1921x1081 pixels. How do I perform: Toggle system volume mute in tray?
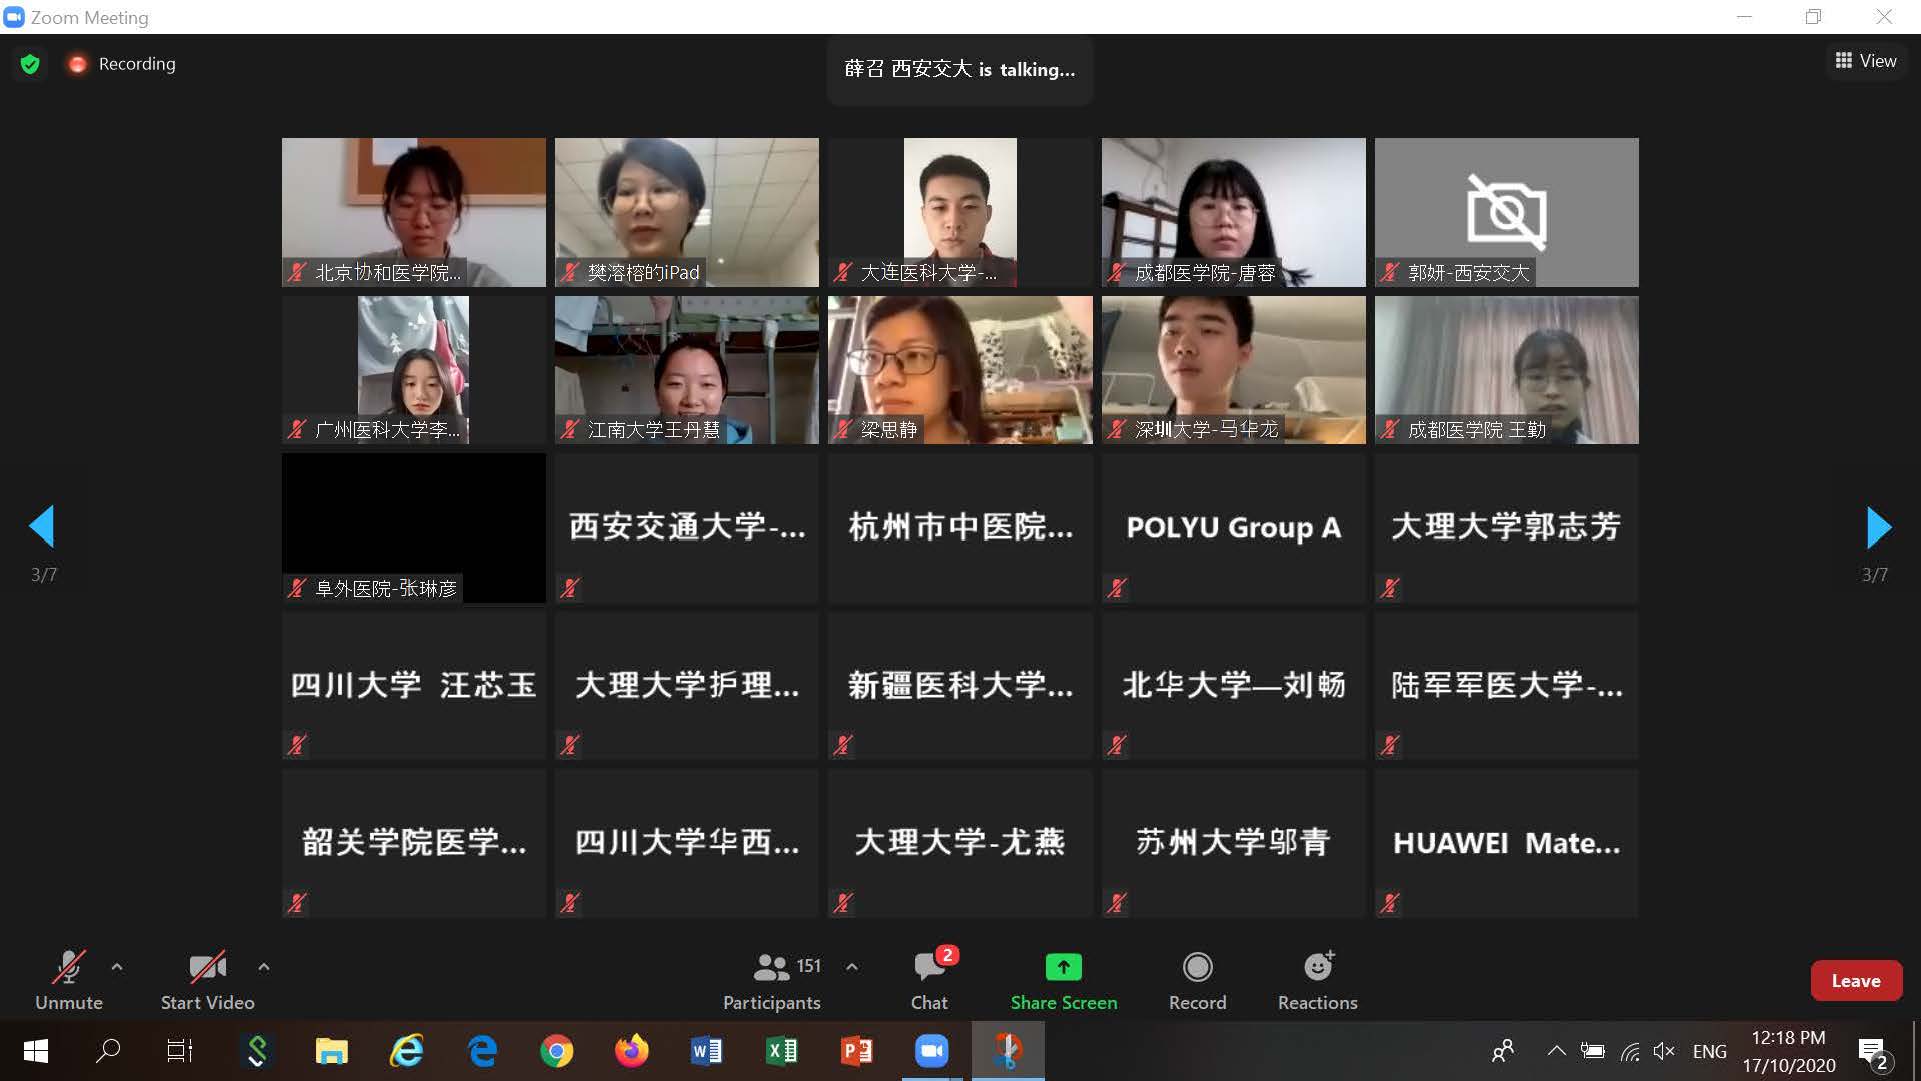1664,1051
